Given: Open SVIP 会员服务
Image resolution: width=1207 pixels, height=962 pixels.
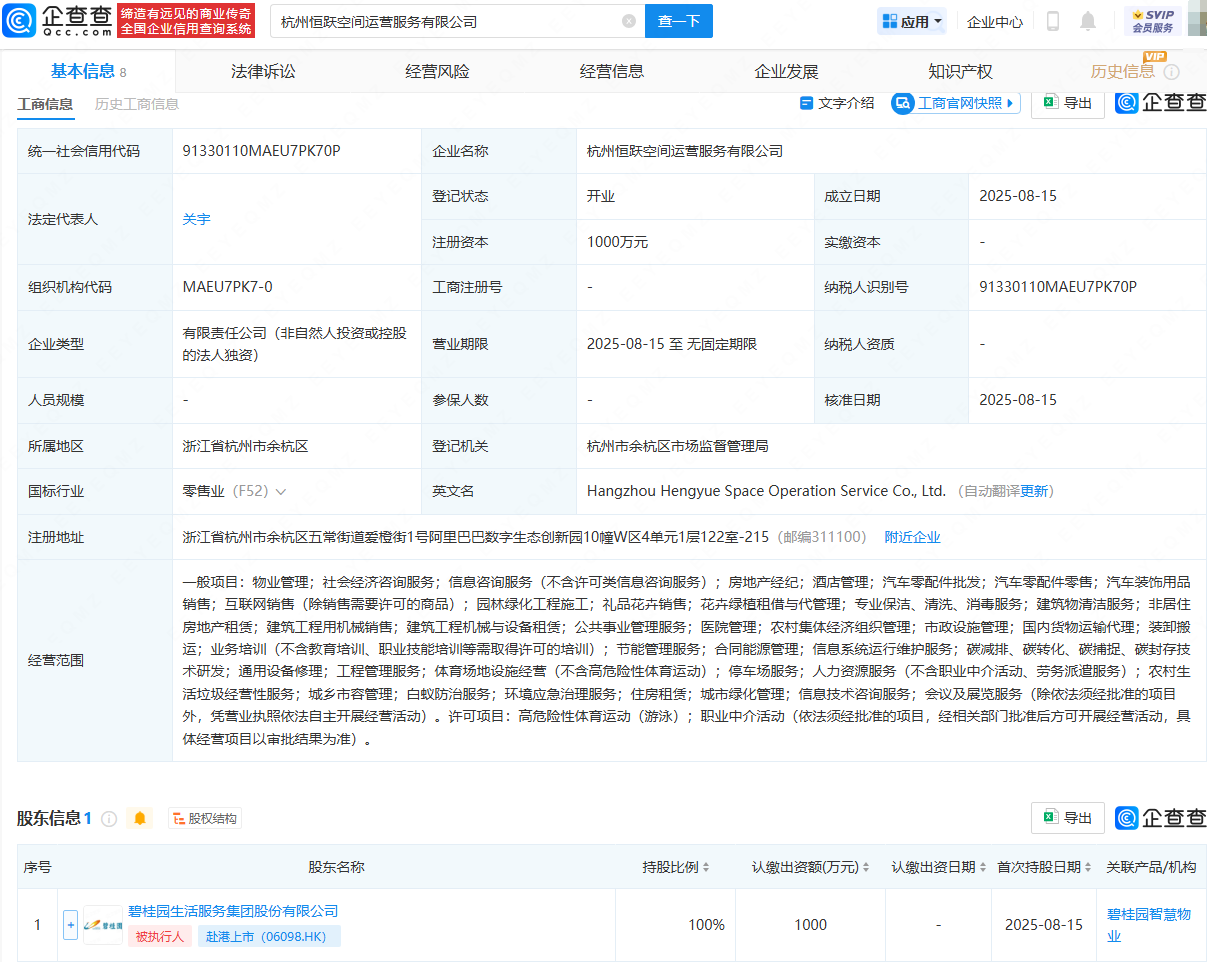Looking at the screenshot, I should tap(1152, 21).
